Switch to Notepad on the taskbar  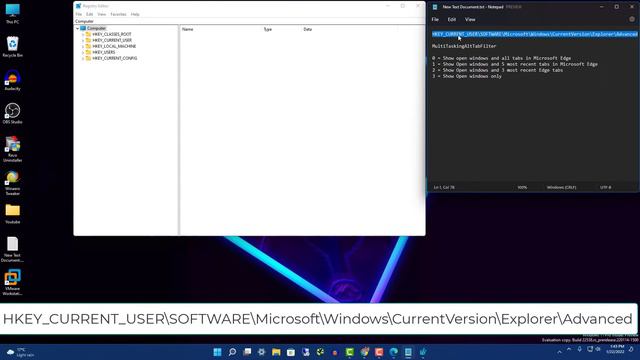click(408, 352)
